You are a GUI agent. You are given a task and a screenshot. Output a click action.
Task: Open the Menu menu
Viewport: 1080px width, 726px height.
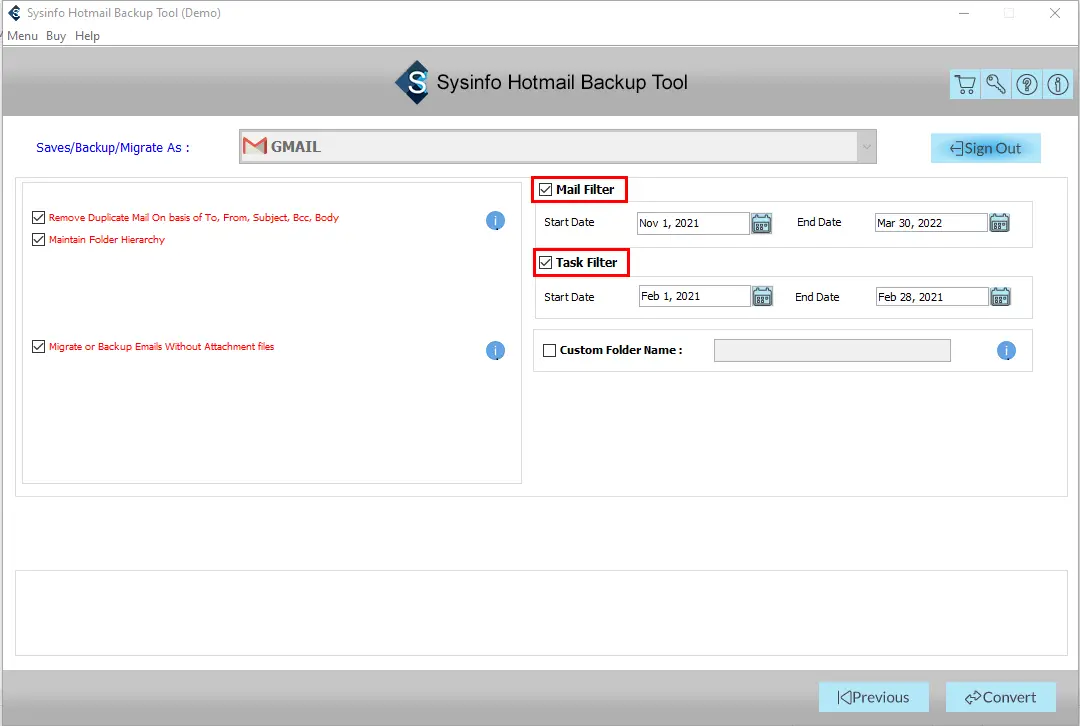pos(23,36)
